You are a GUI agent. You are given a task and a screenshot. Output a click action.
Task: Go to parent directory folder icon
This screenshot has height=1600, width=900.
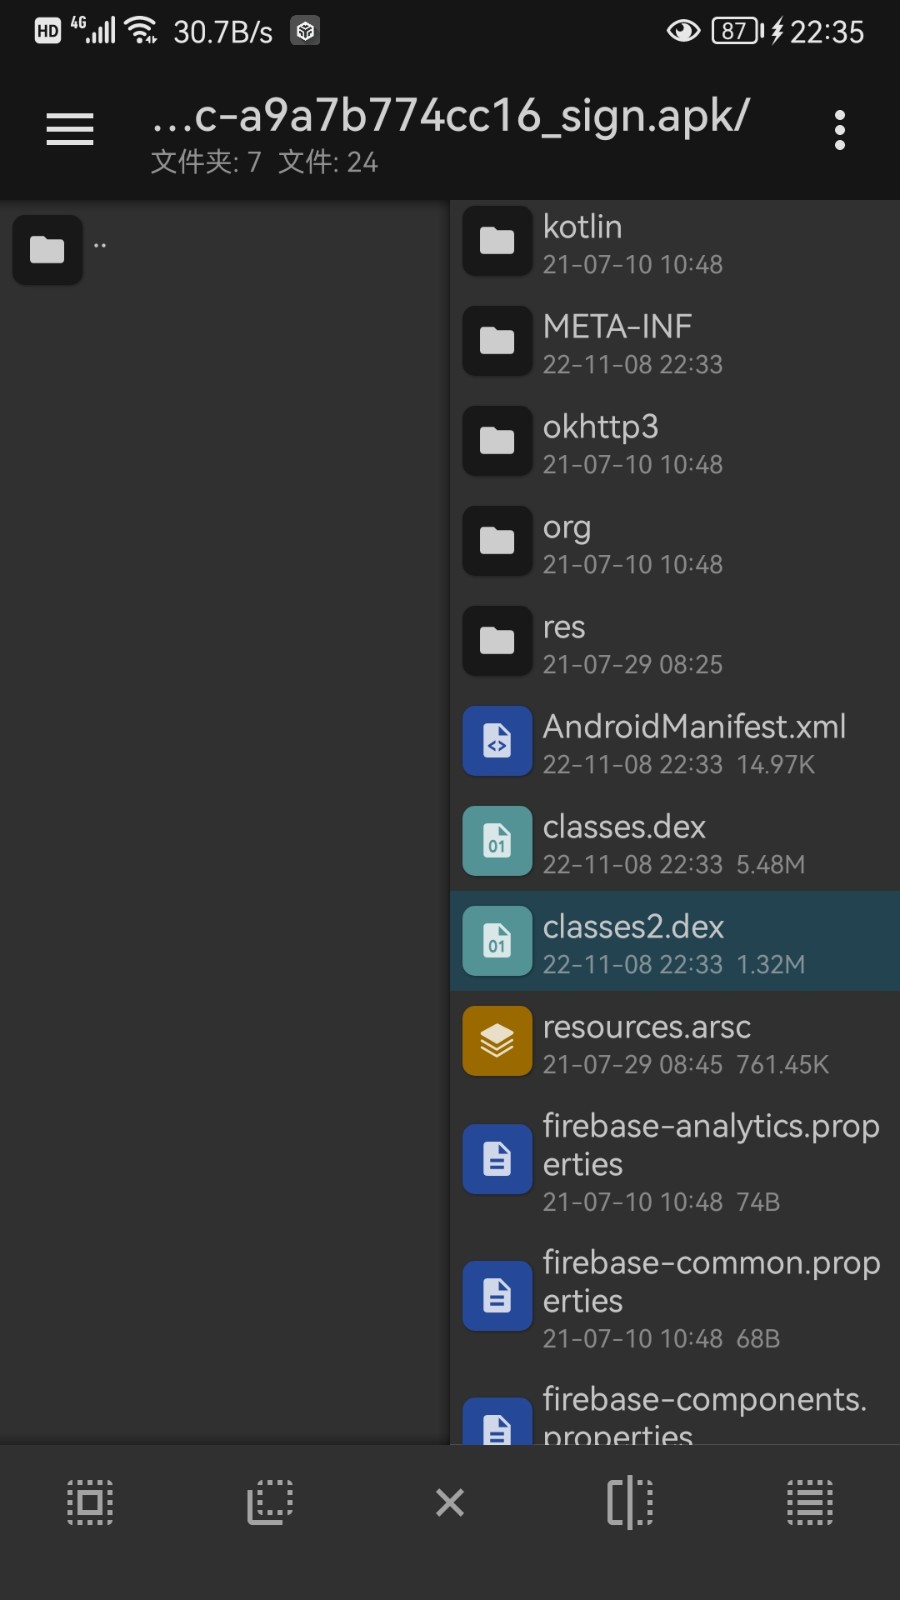click(47, 249)
